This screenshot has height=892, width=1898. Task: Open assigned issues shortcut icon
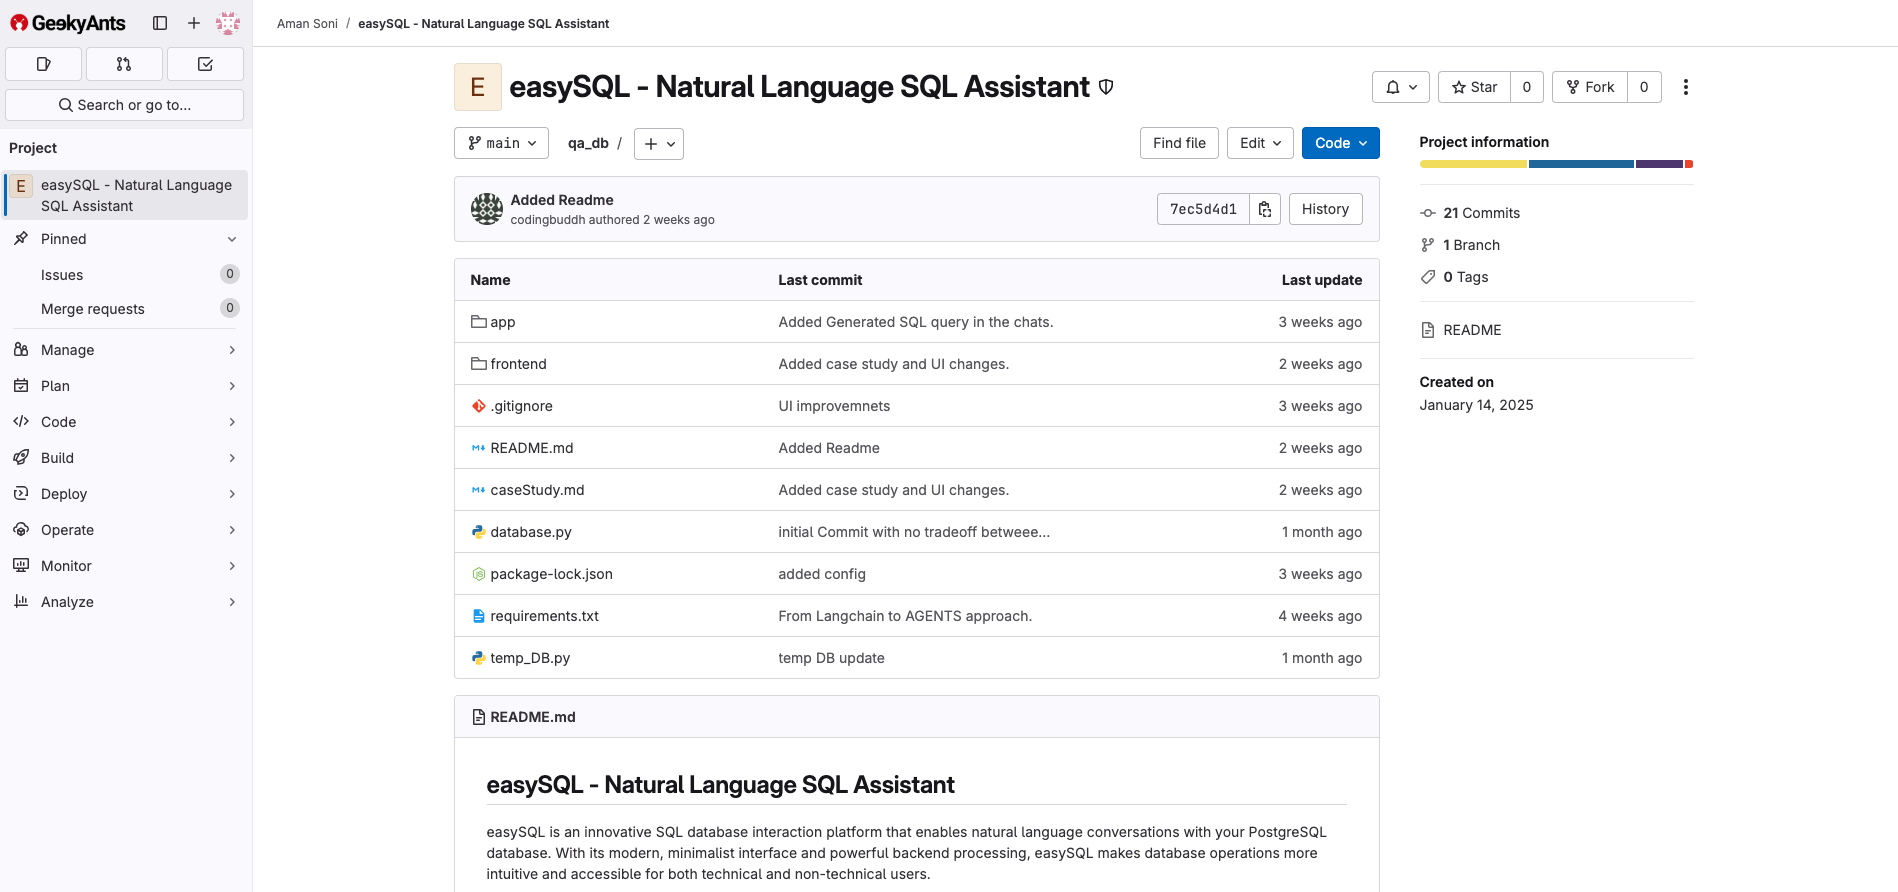point(43,64)
